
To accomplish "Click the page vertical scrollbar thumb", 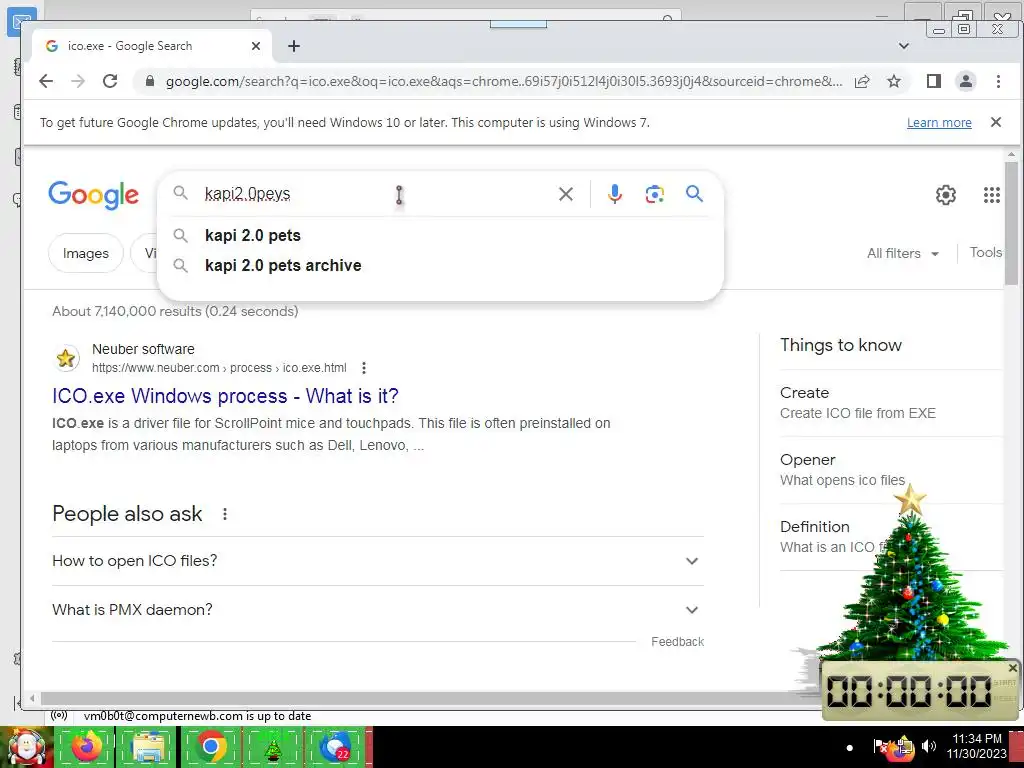I will 1011,222.
